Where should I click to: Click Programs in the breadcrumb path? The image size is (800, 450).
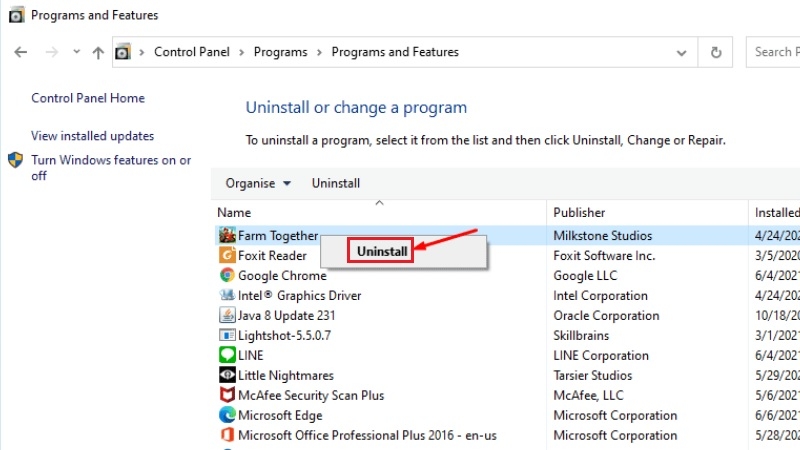click(281, 52)
